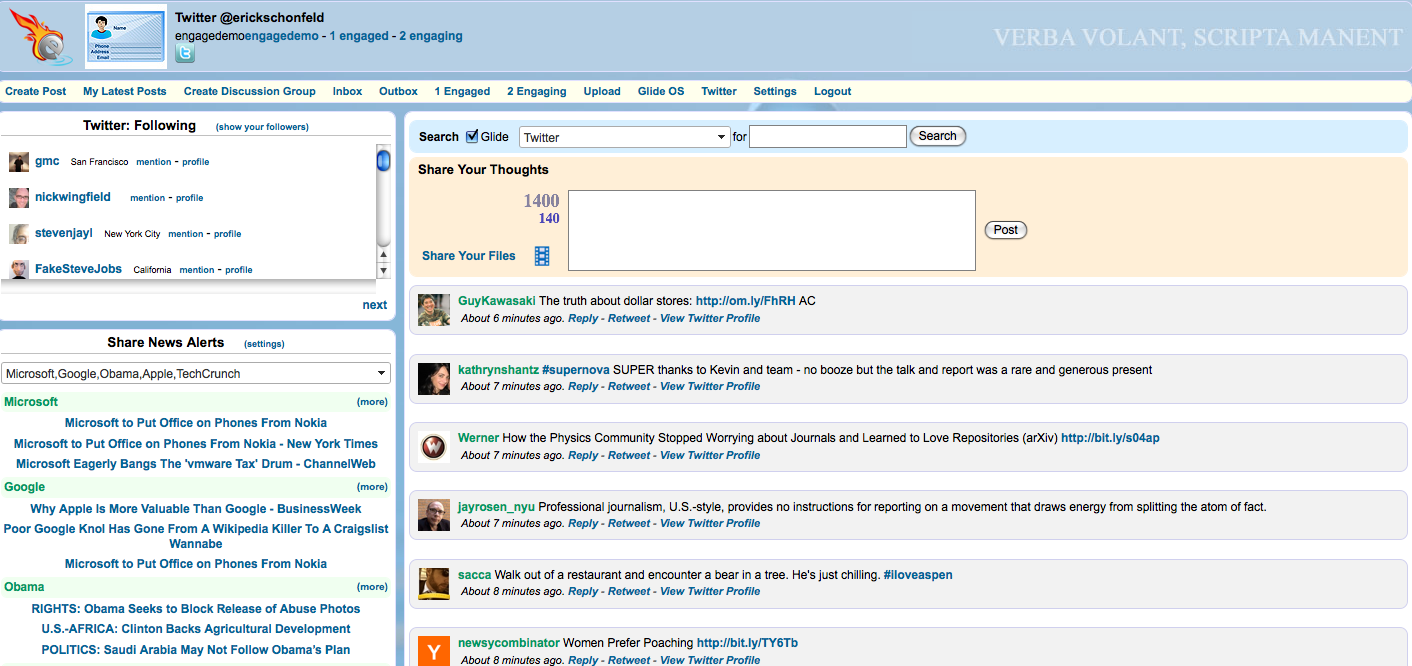Open My Latest Posts
Screen dimensions: 1412x666
[x=125, y=91]
